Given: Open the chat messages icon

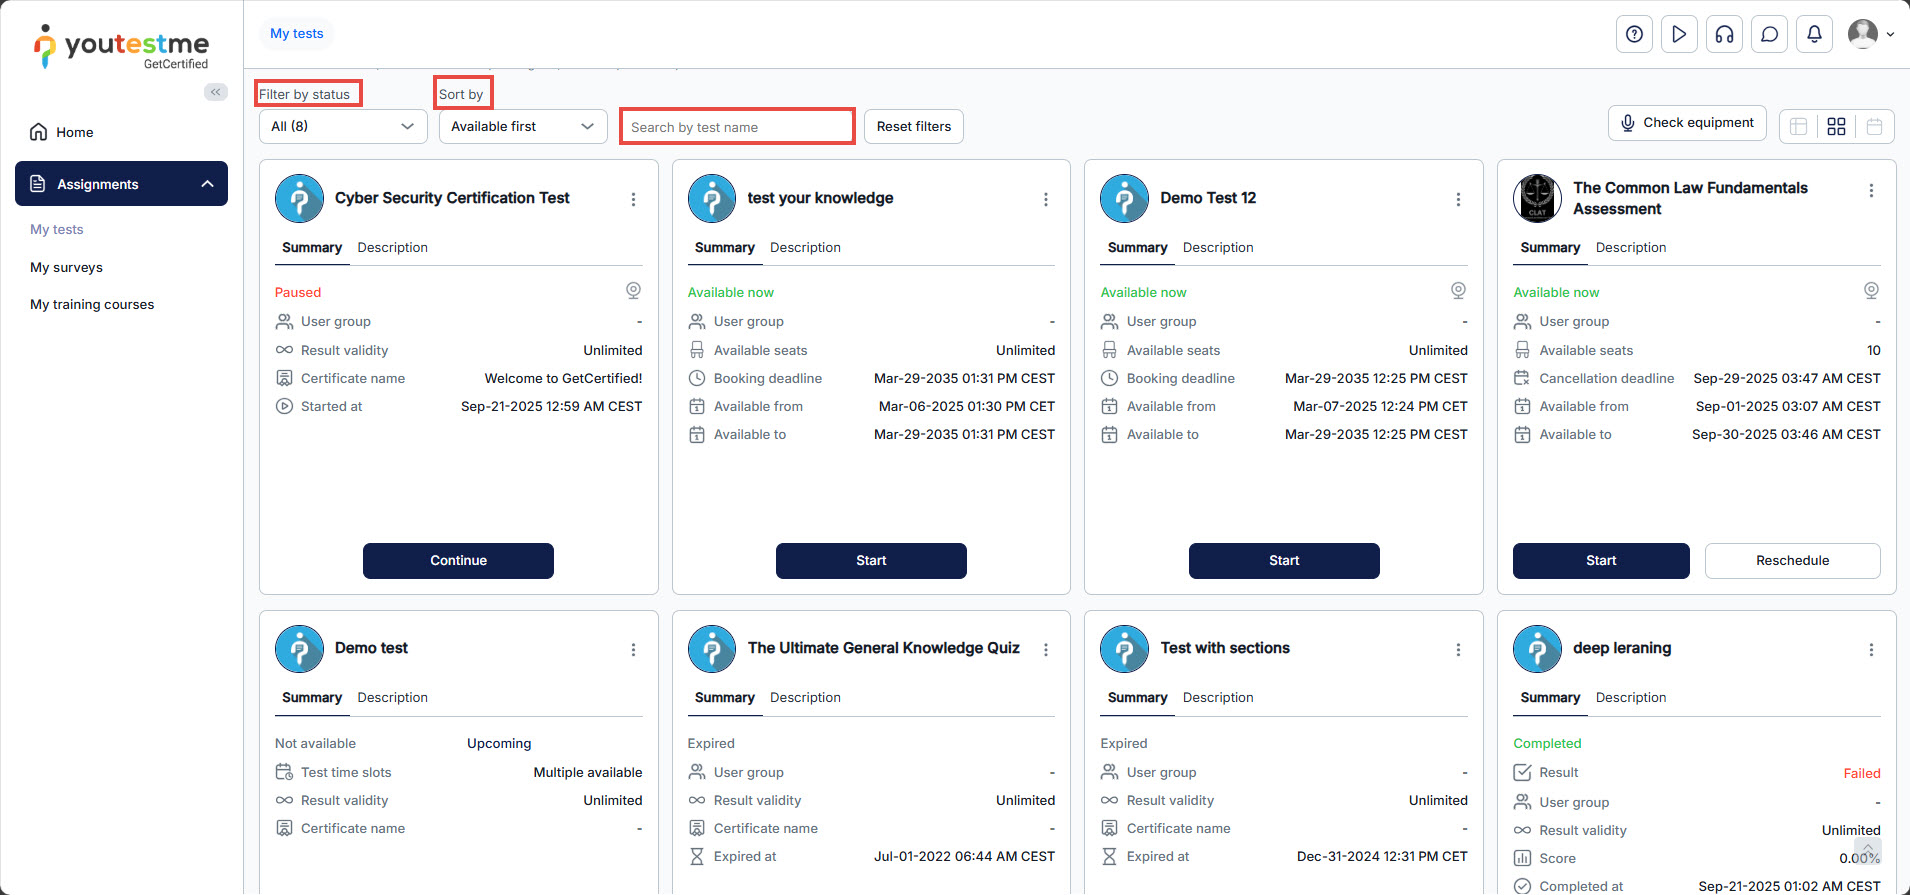Looking at the screenshot, I should coord(1769,34).
